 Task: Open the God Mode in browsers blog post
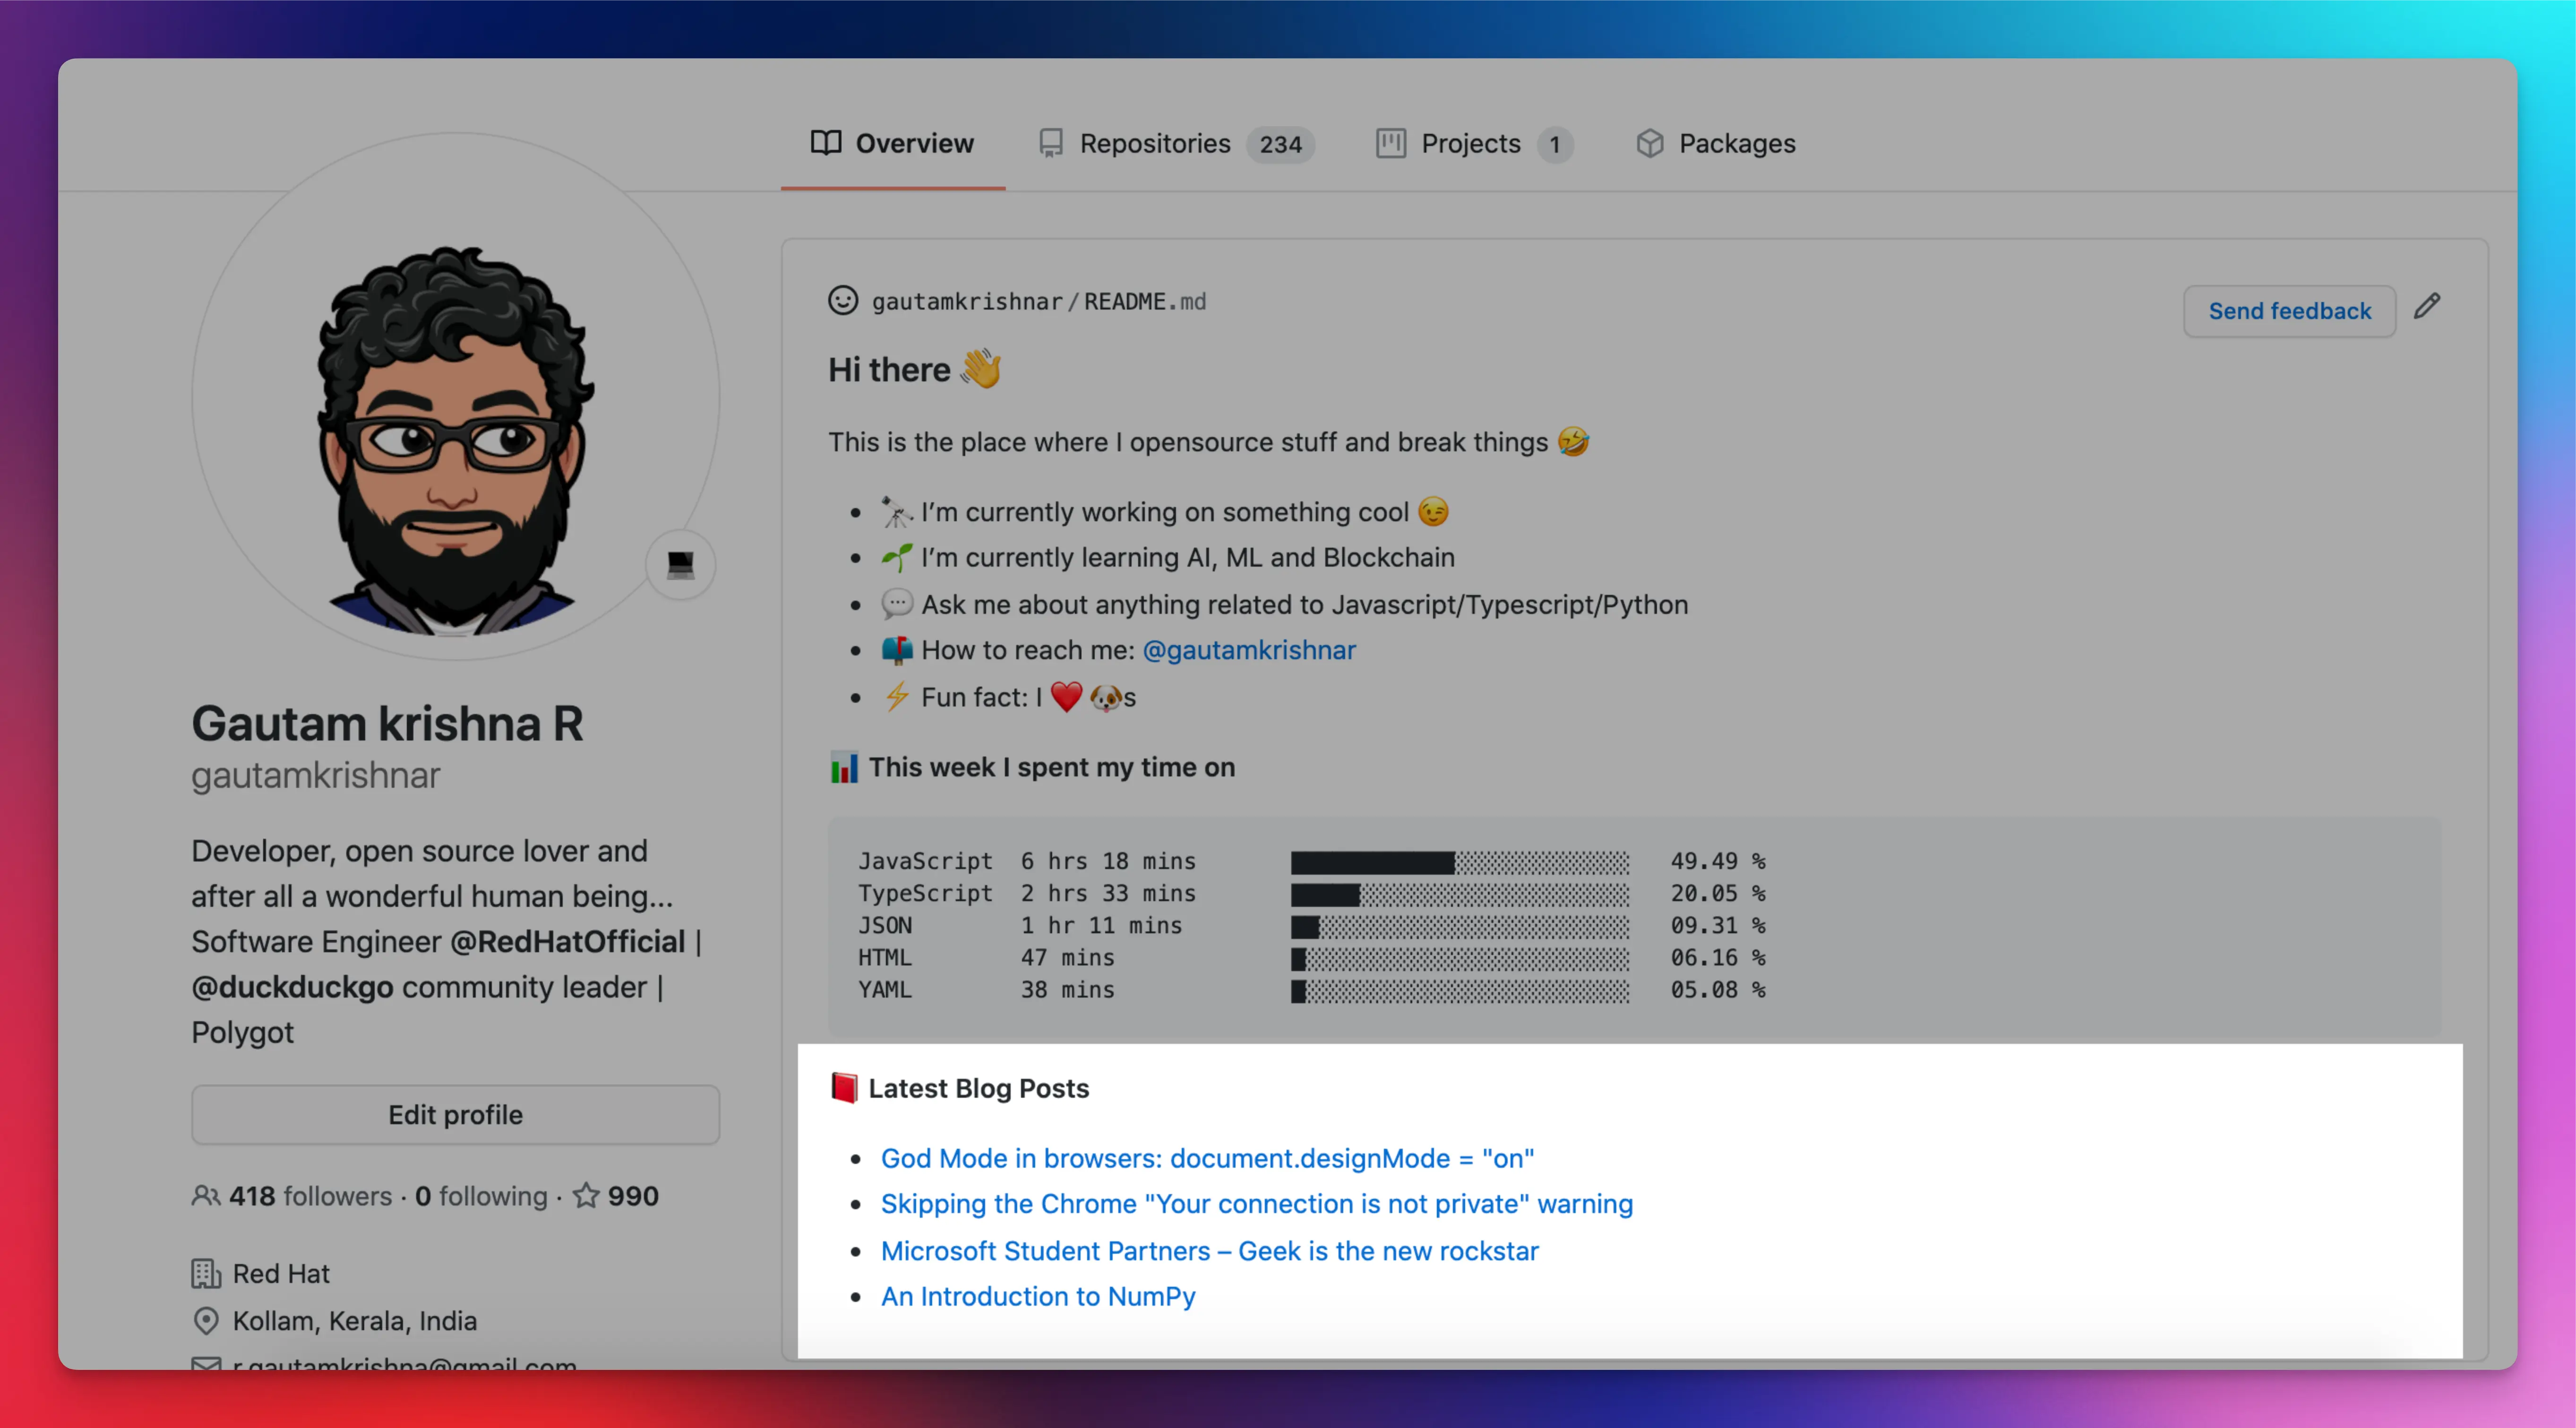1207,1159
